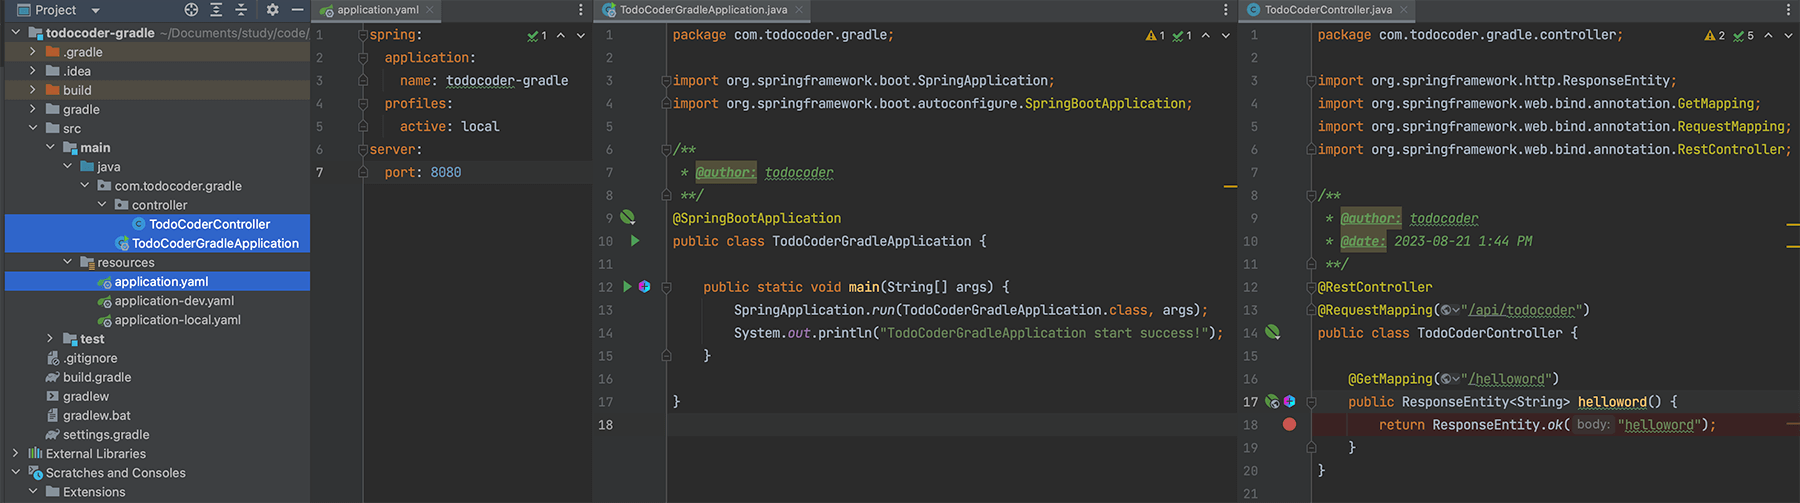Click the Select Opened File crosshair icon
This screenshot has width=1800, height=503.
click(x=191, y=10)
